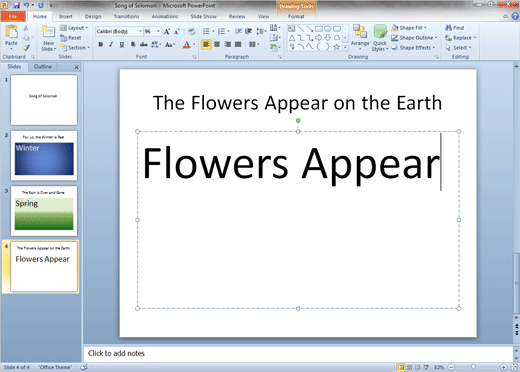Screen dimensions: 520x372
Task: Click the Reset slide button
Action: pyautogui.click(x=71, y=38)
